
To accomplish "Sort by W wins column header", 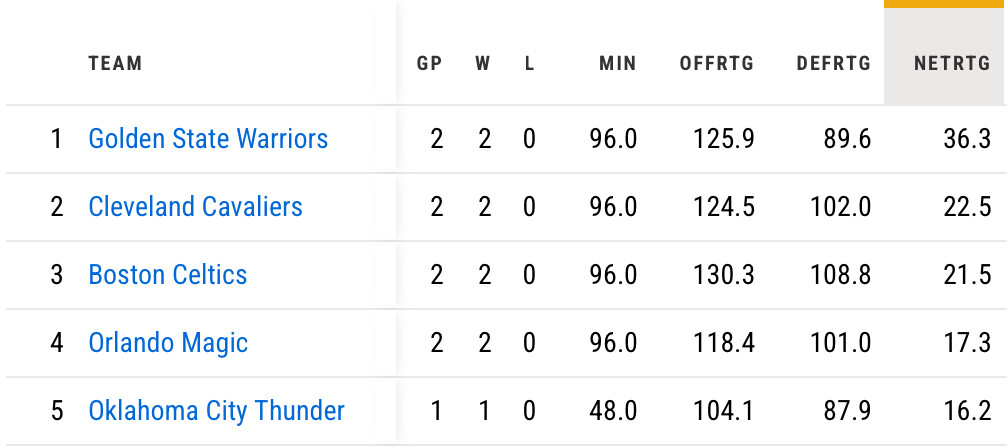I will click(483, 64).
